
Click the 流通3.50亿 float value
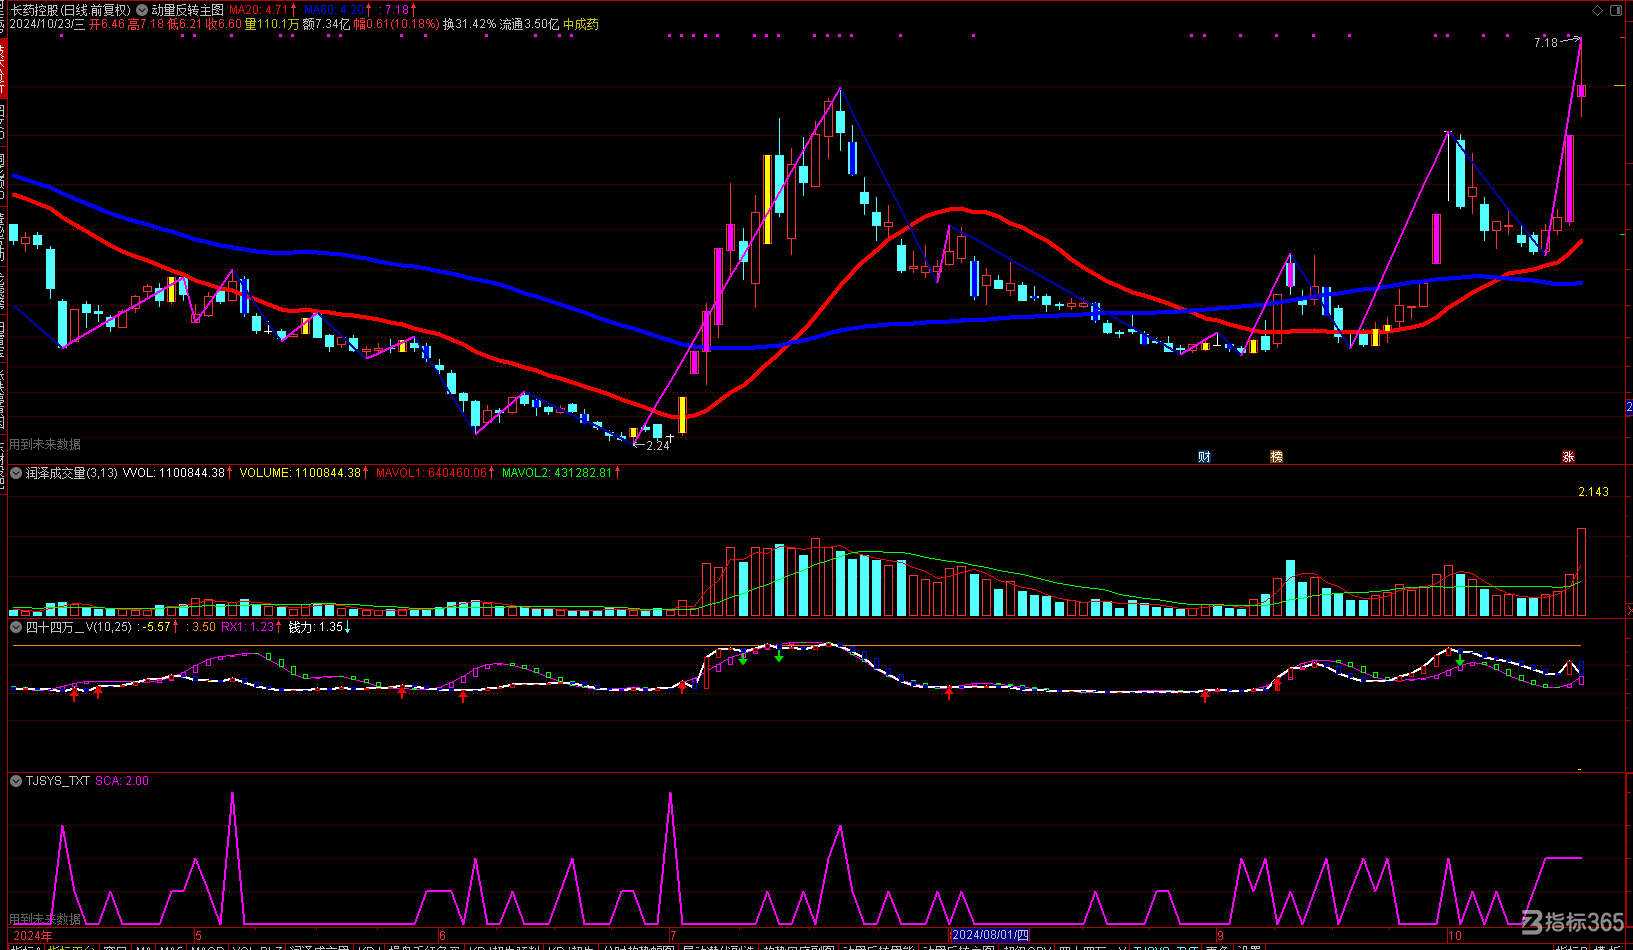point(529,24)
